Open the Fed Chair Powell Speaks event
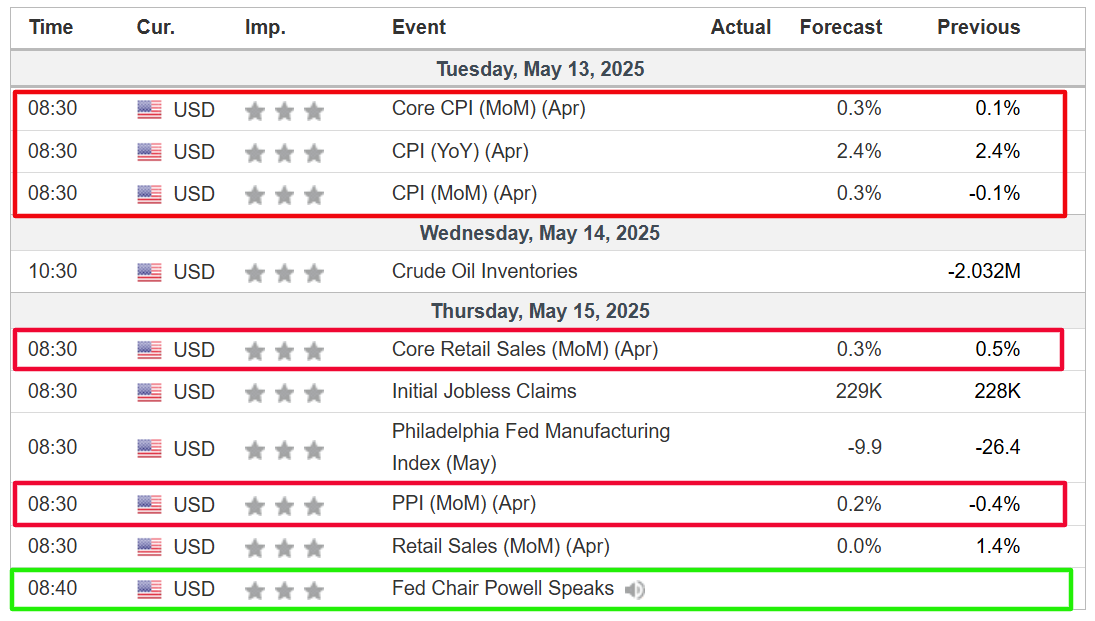This screenshot has height=621, width=1095. [x=503, y=589]
